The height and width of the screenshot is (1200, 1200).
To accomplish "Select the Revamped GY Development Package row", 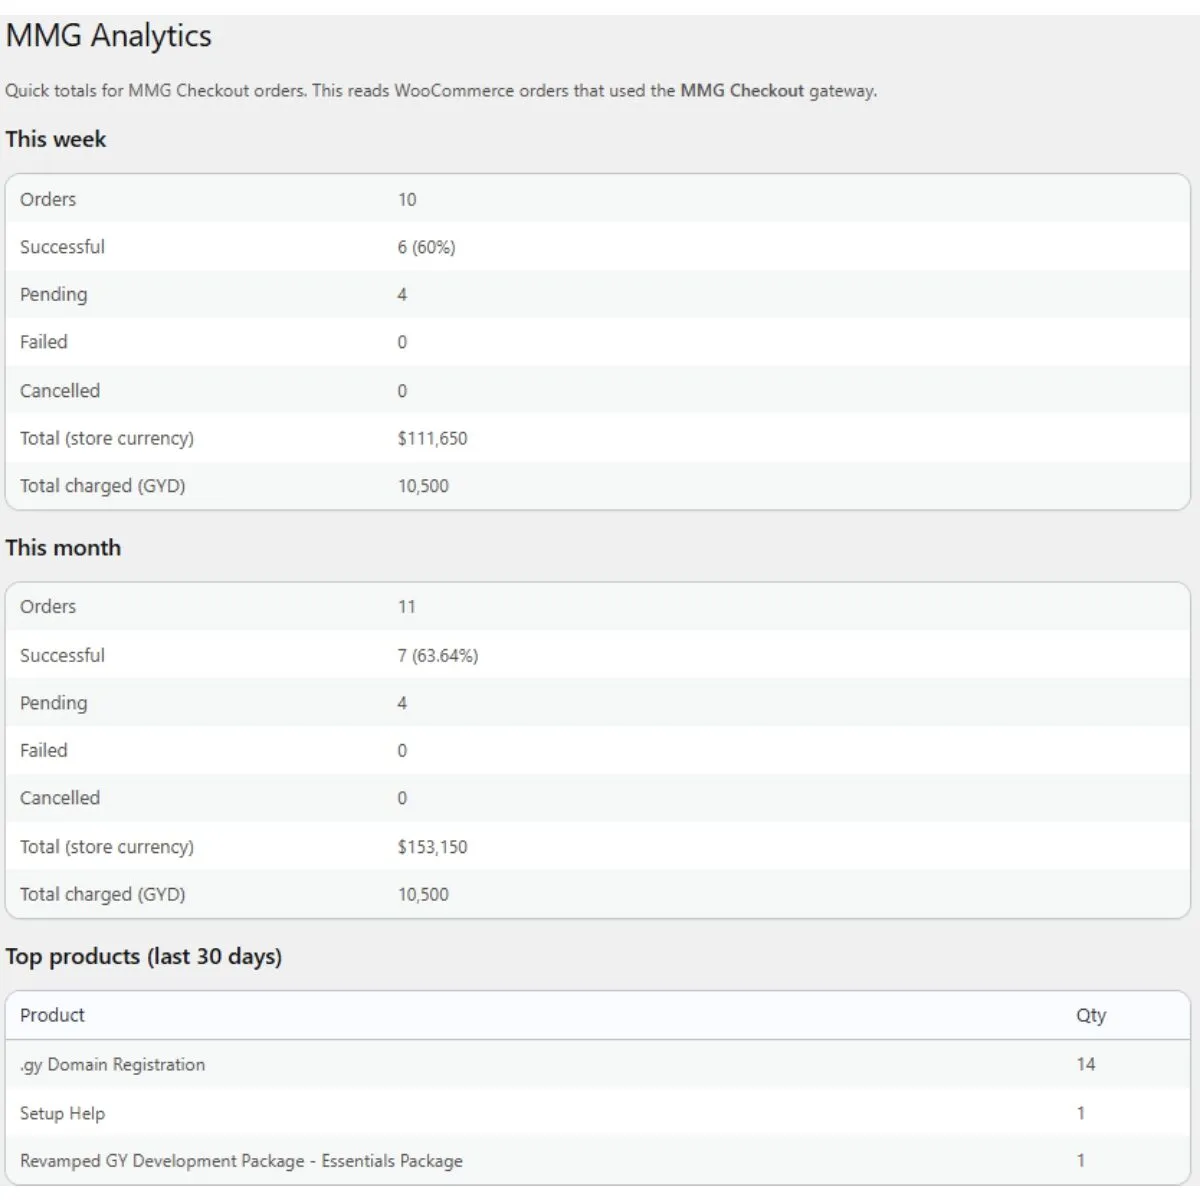I will coord(241,1161).
